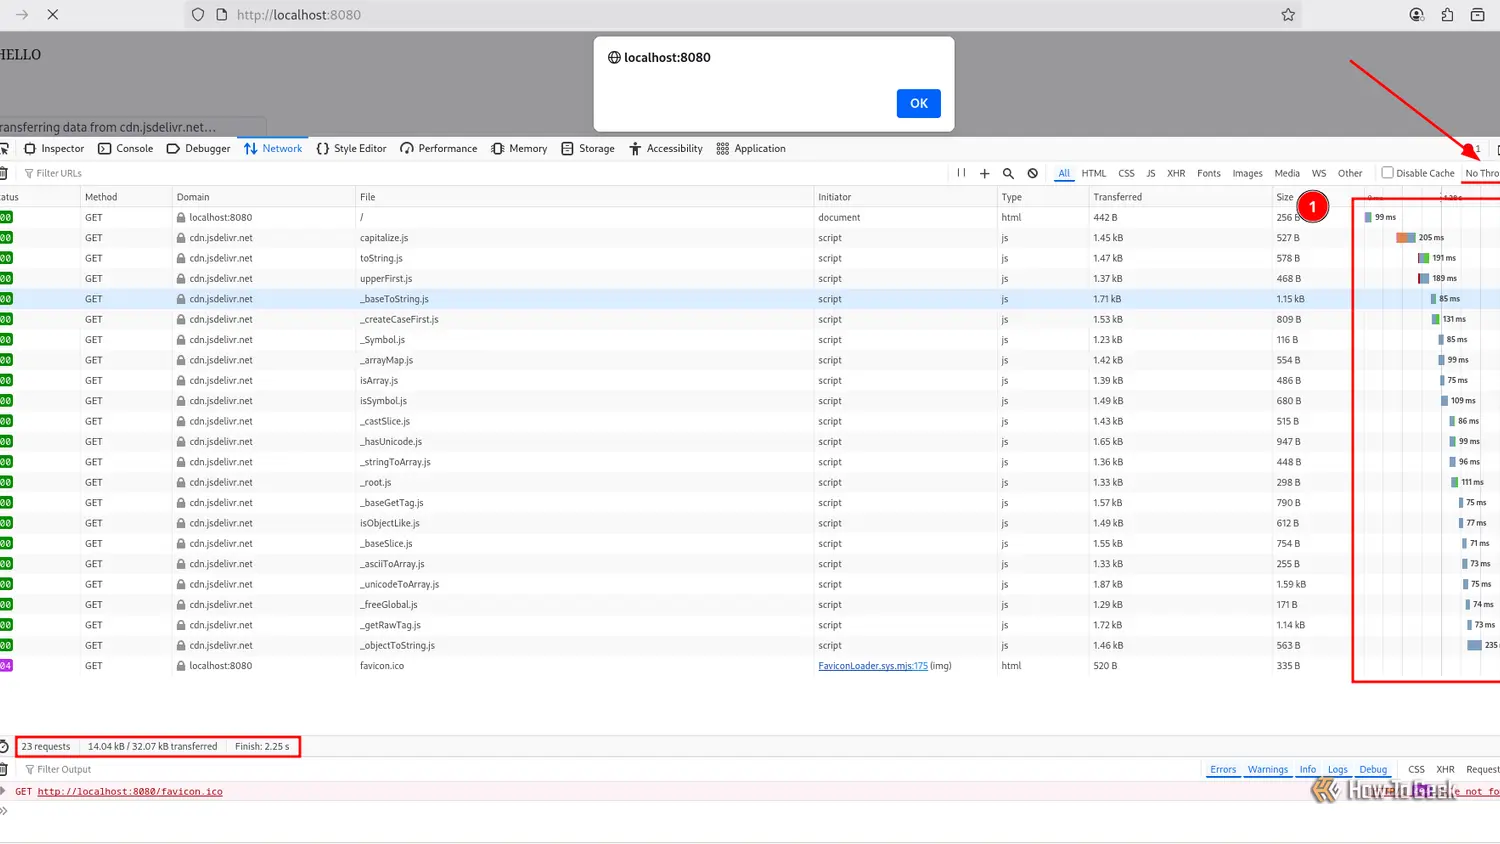Filter requests by Media
The height and width of the screenshot is (844, 1500).
(x=1287, y=173)
